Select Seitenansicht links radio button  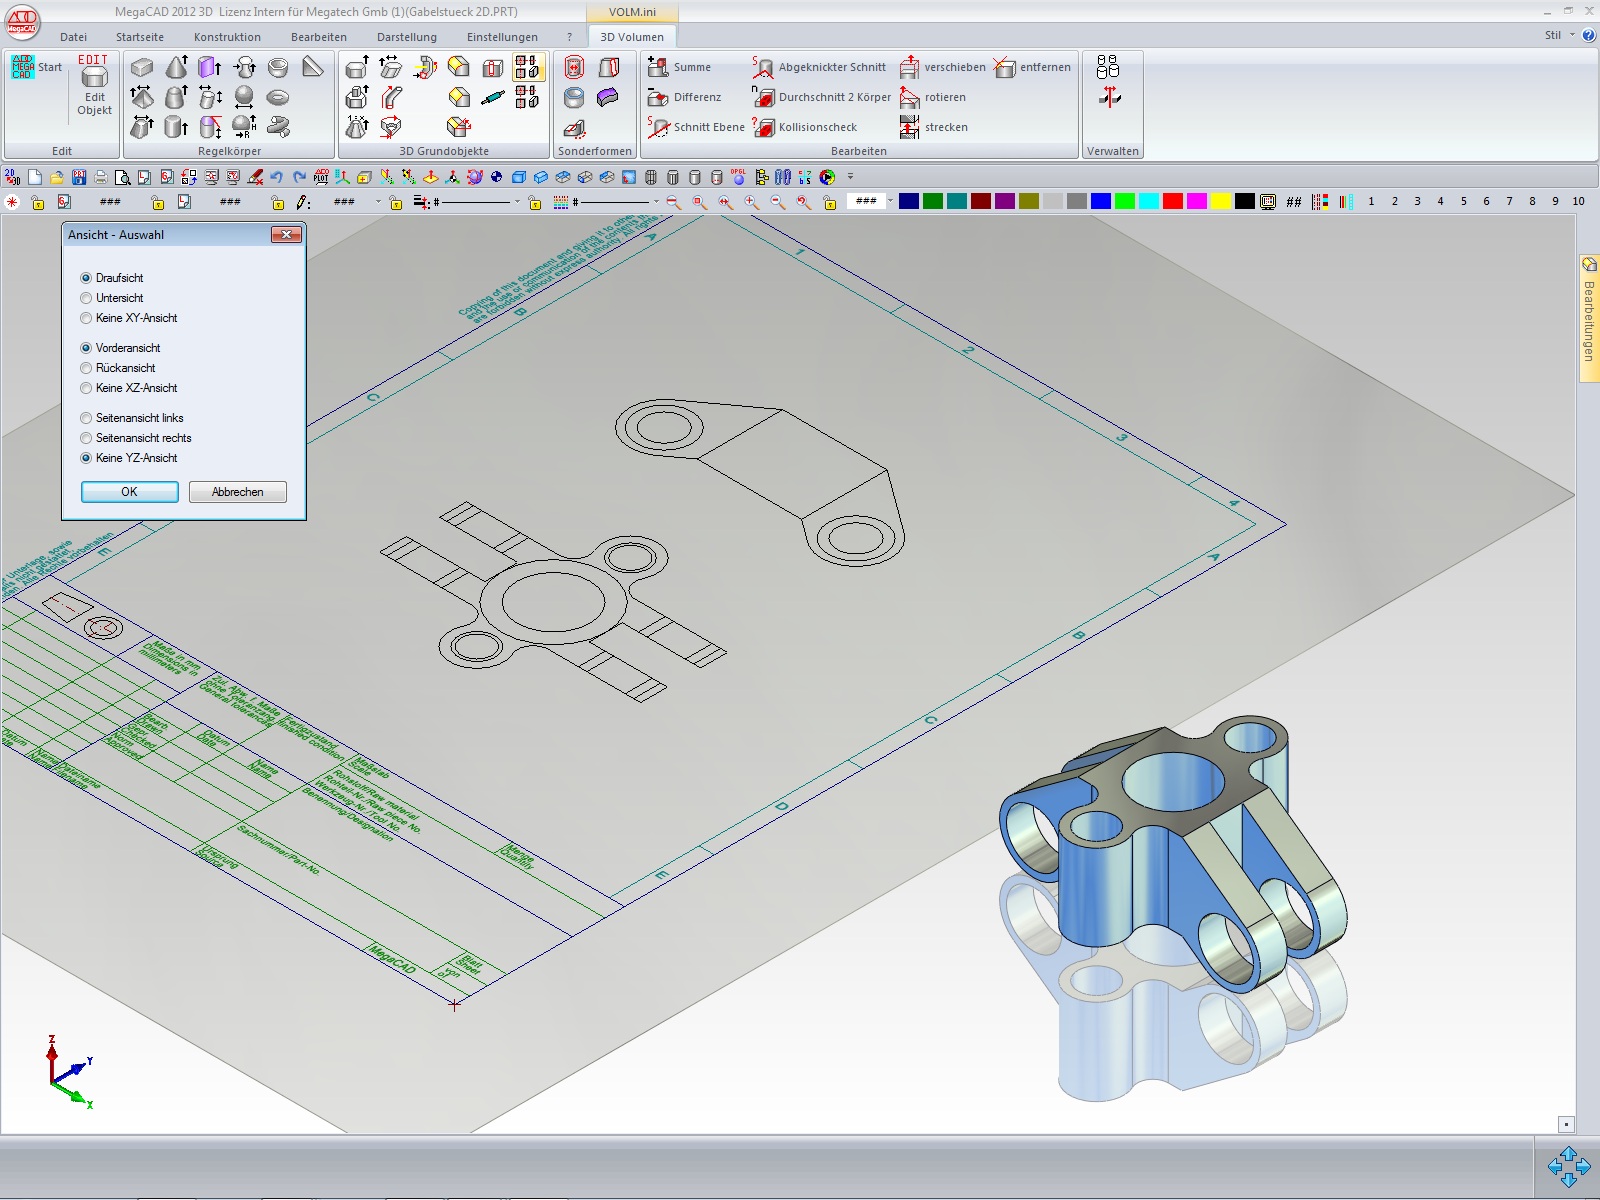pyautogui.click(x=86, y=418)
